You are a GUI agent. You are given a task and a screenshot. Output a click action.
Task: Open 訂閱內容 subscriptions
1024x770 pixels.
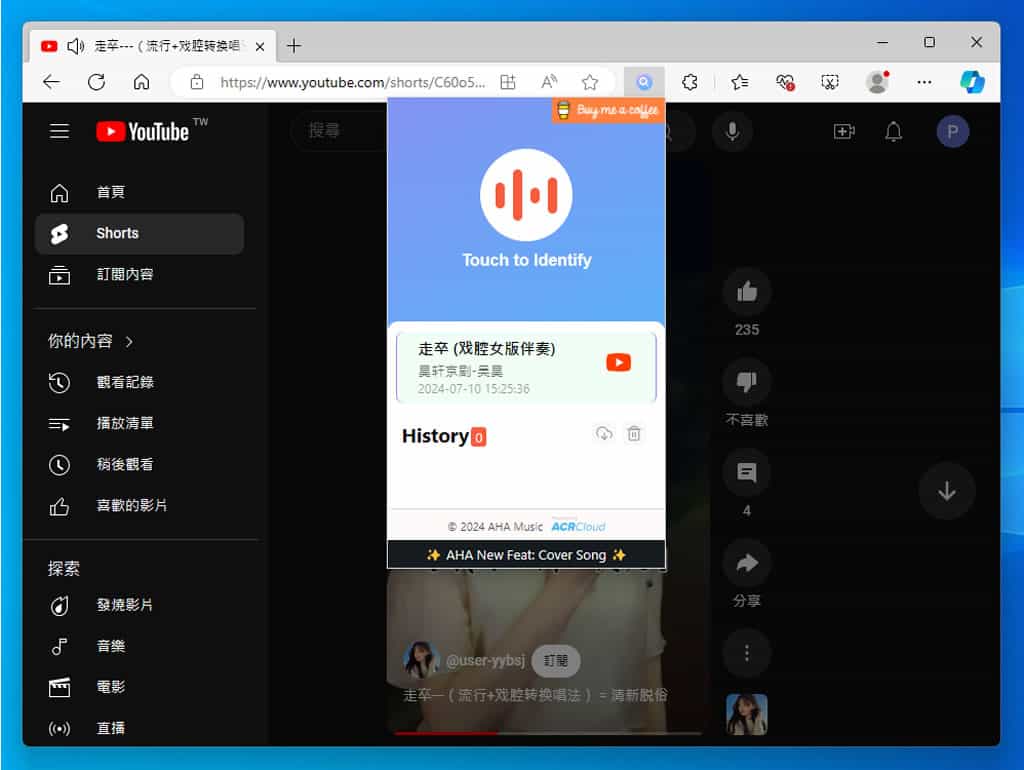140,275
